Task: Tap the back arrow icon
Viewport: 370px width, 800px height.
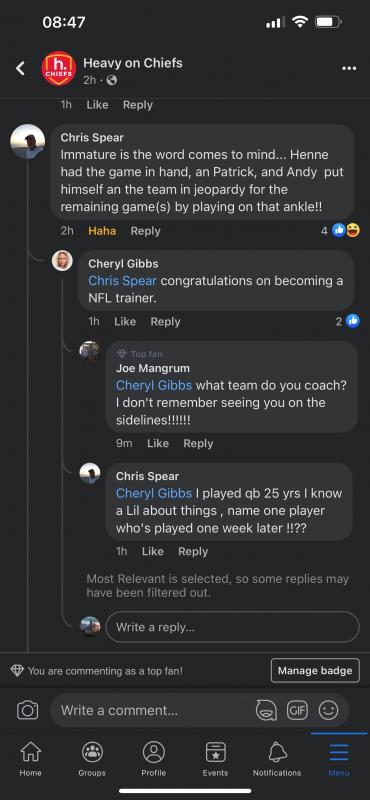Action: click(x=20, y=68)
